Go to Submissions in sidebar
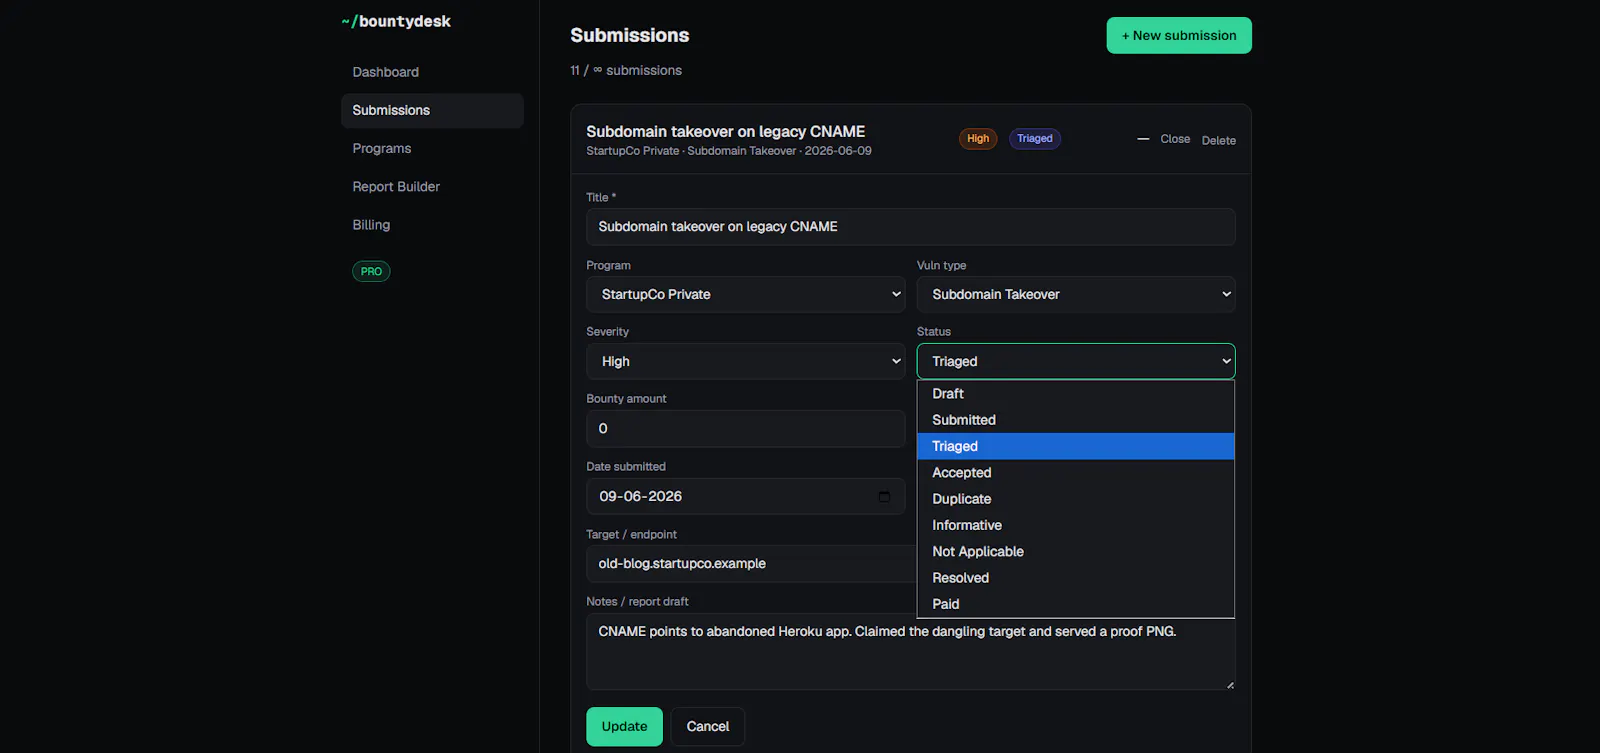 432,110
